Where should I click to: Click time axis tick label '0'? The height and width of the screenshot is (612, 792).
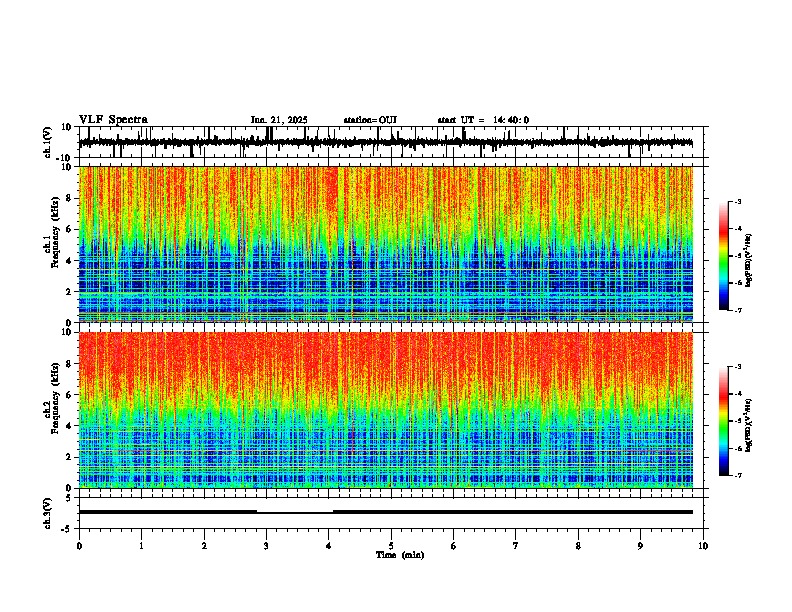pos(79,546)
